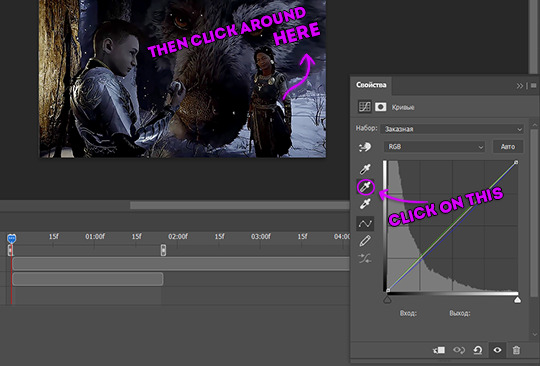
Task: Select the gray point eyedropper
Action: 365,187
